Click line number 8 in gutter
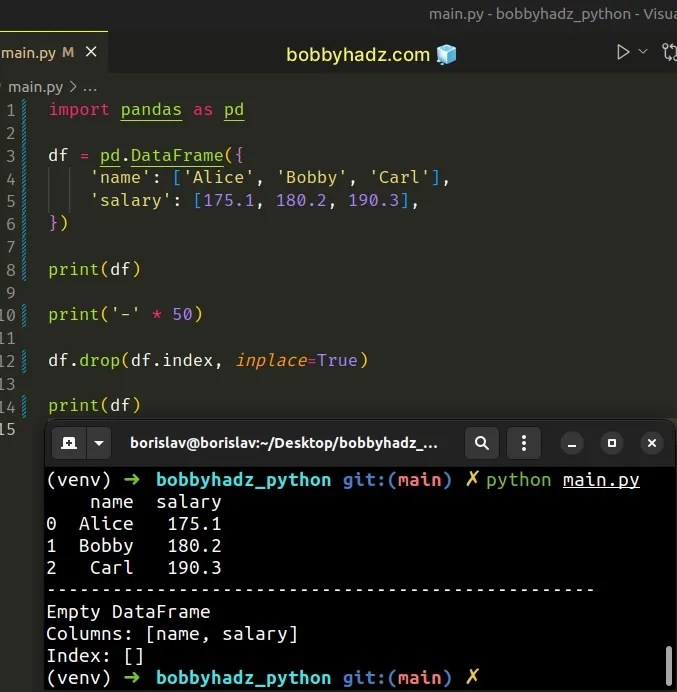 click(x=11, y=270)
